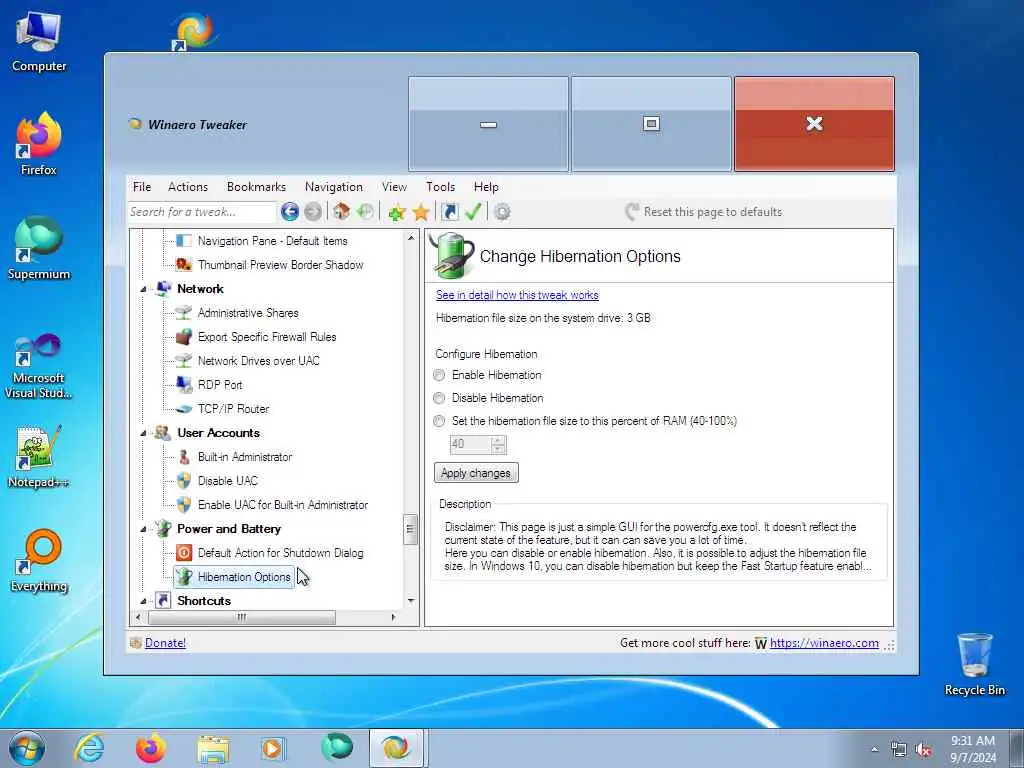Click the green checkmark toolbar icon
Screen dimensions: 1024x768
[473, 212]
